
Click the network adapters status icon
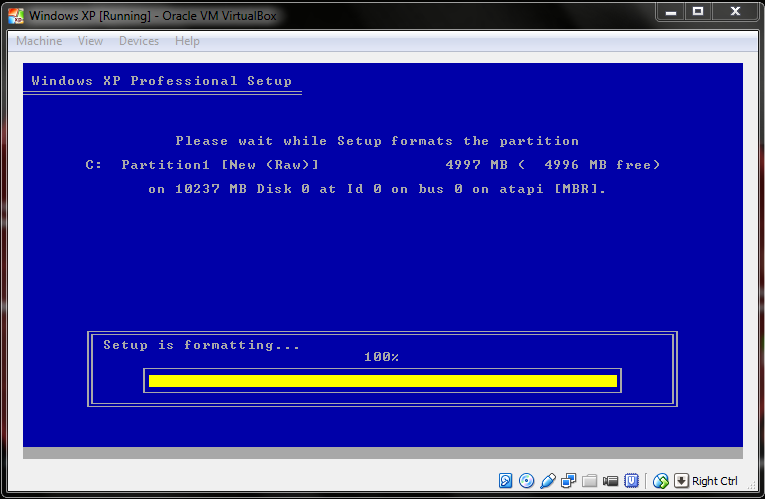tap(568, 481)
